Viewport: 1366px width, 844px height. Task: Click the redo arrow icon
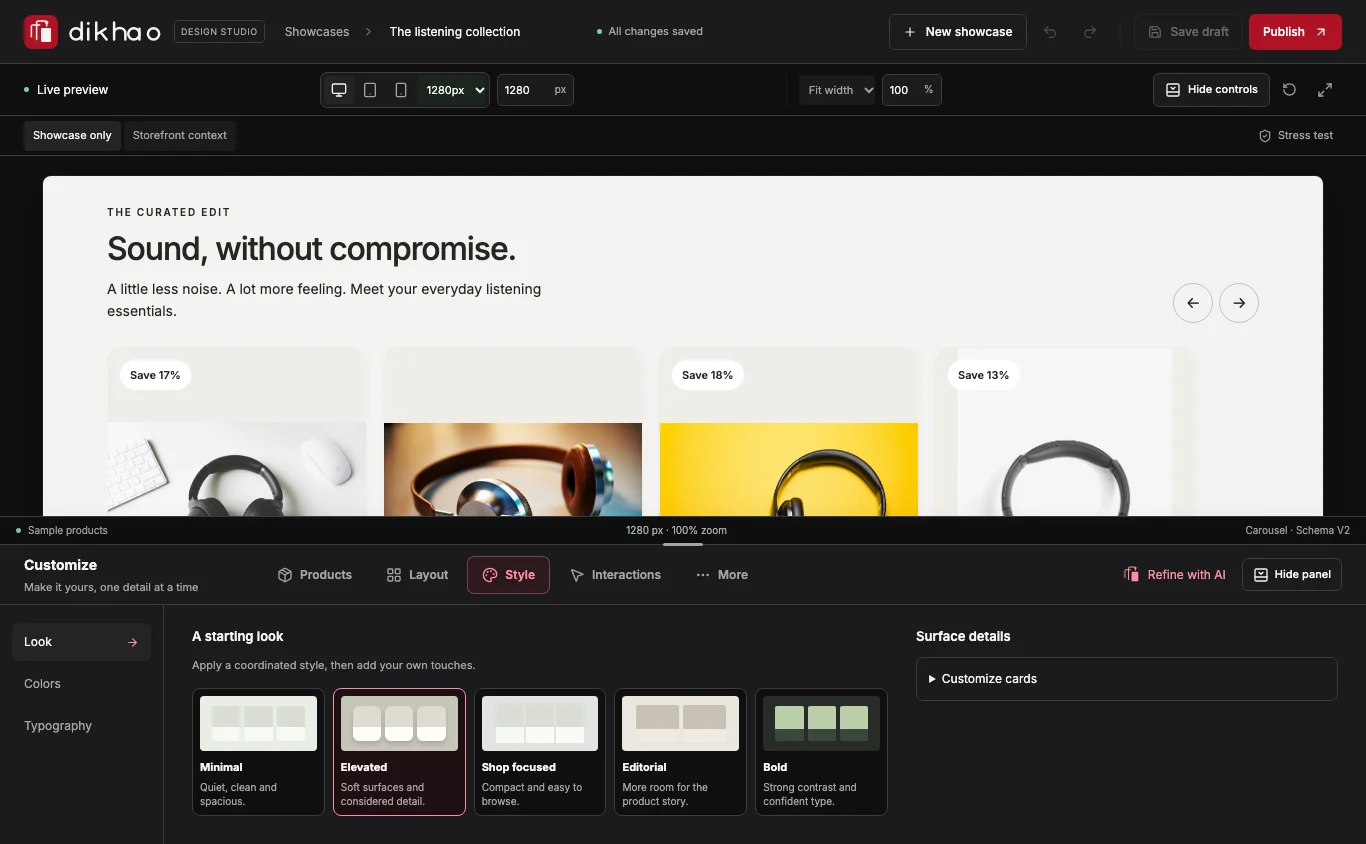(x=1090, y=32)
